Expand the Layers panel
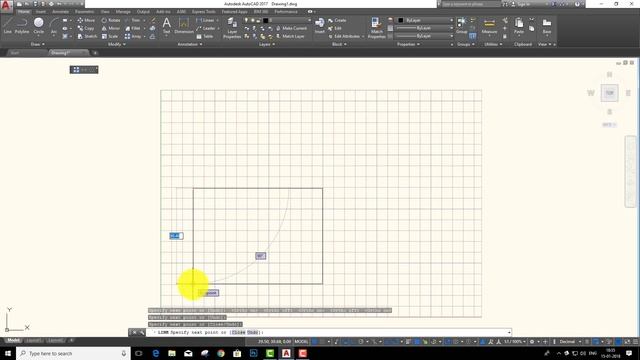 tap(267, 44)
